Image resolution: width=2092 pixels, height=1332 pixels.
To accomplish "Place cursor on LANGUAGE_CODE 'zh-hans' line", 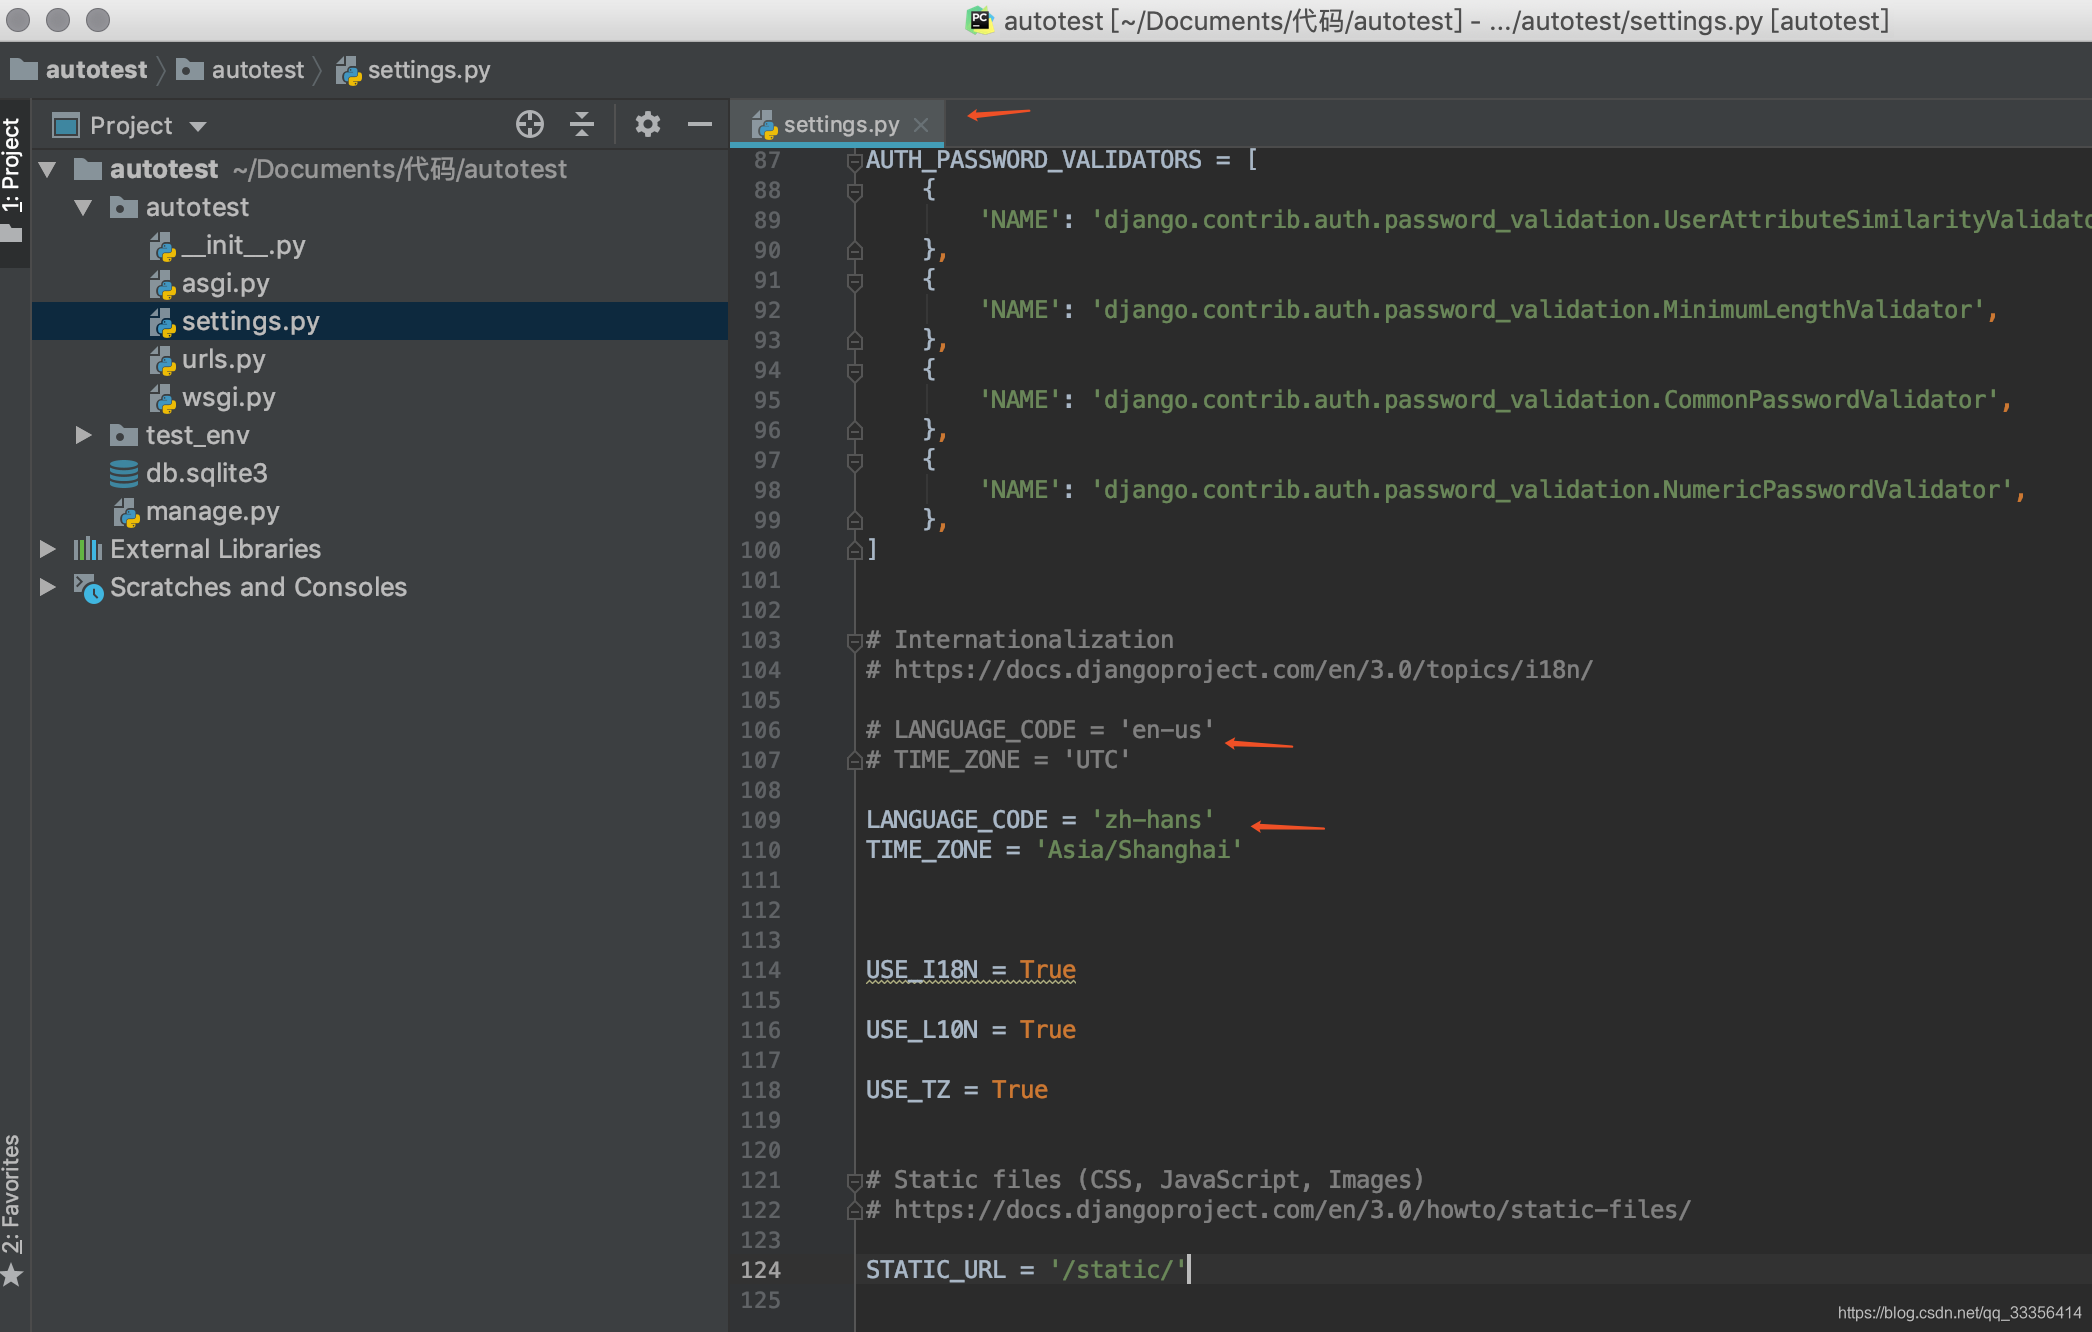I will pyautogui.click(x=1040, y=820).
